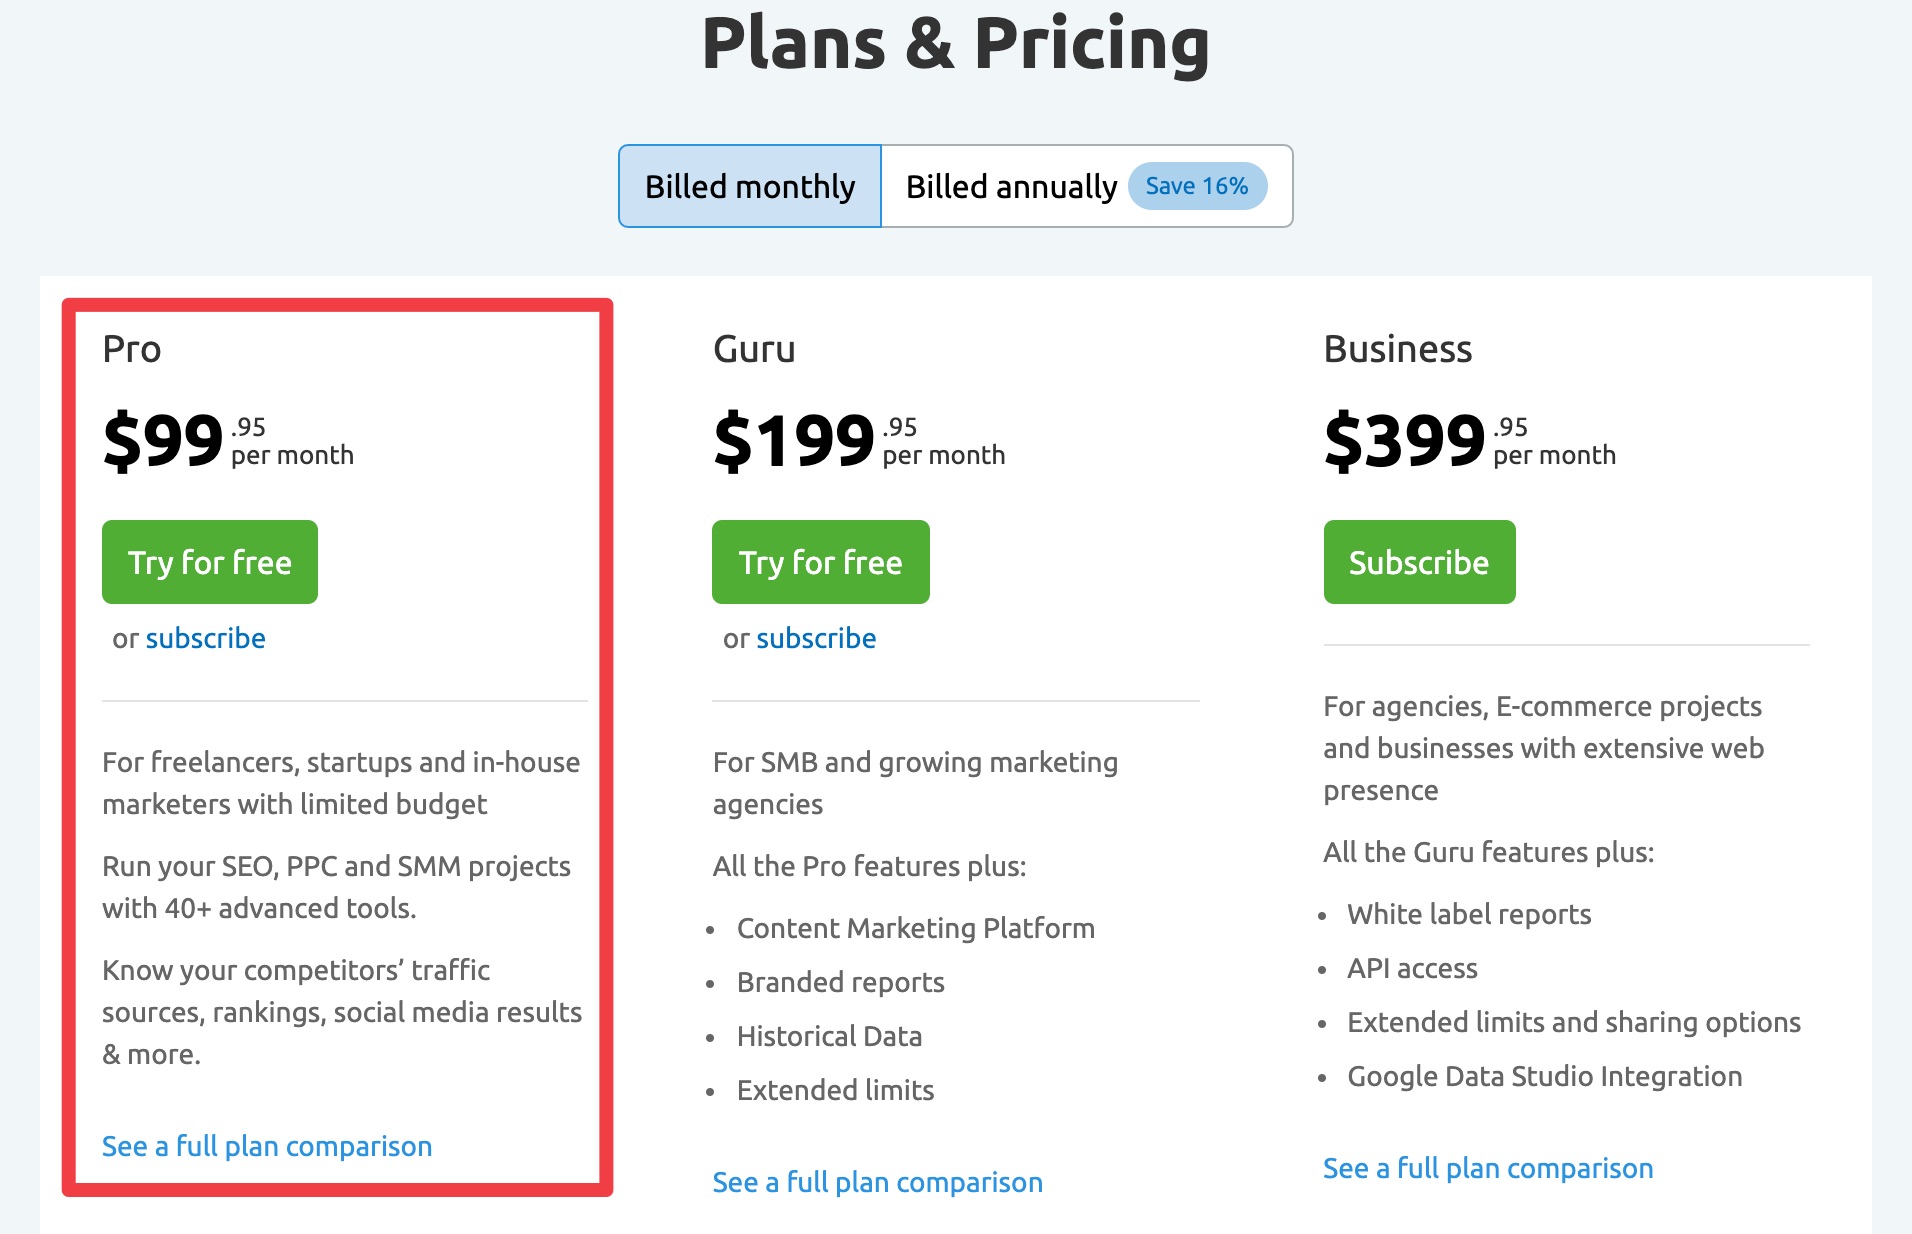
Task: Click the Business plan title
Action: click(1398, 349)
